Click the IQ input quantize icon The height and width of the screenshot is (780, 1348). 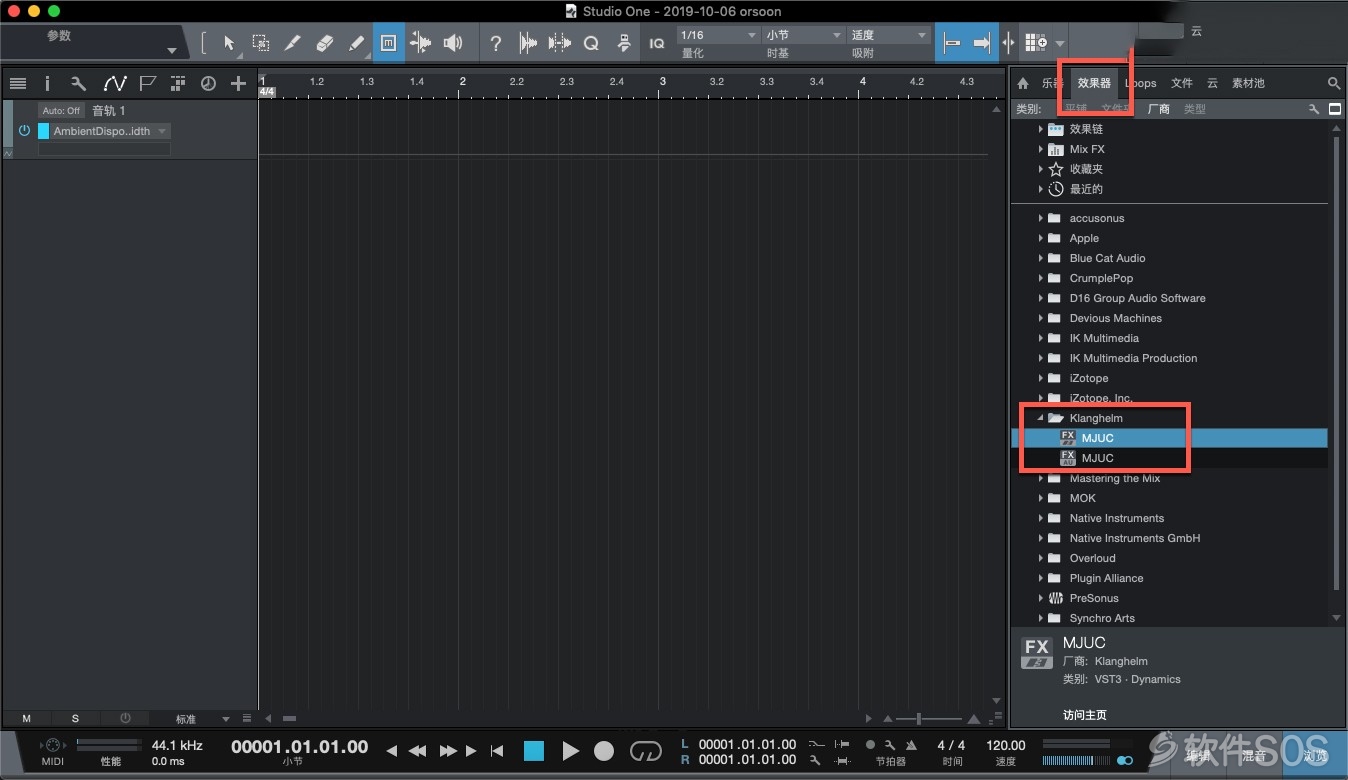click(x=656, y=43)
